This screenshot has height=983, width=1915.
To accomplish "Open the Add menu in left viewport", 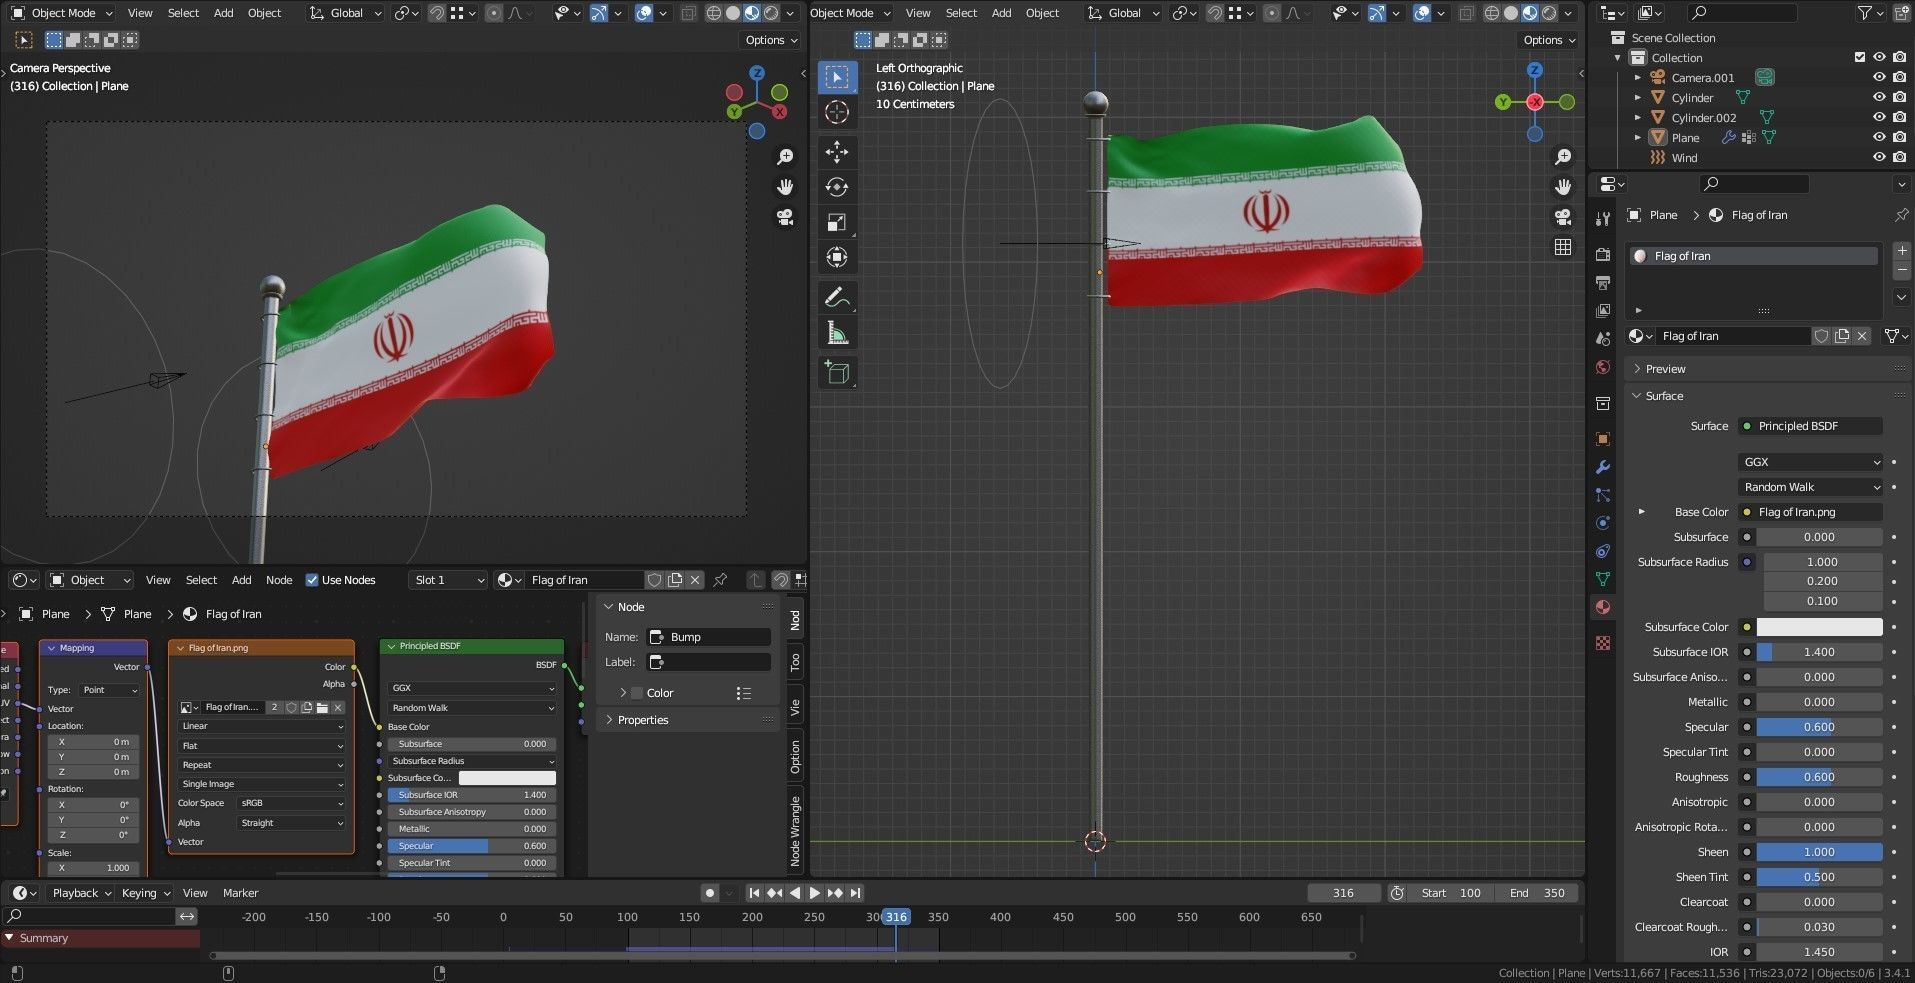I will tap(224, 13).
